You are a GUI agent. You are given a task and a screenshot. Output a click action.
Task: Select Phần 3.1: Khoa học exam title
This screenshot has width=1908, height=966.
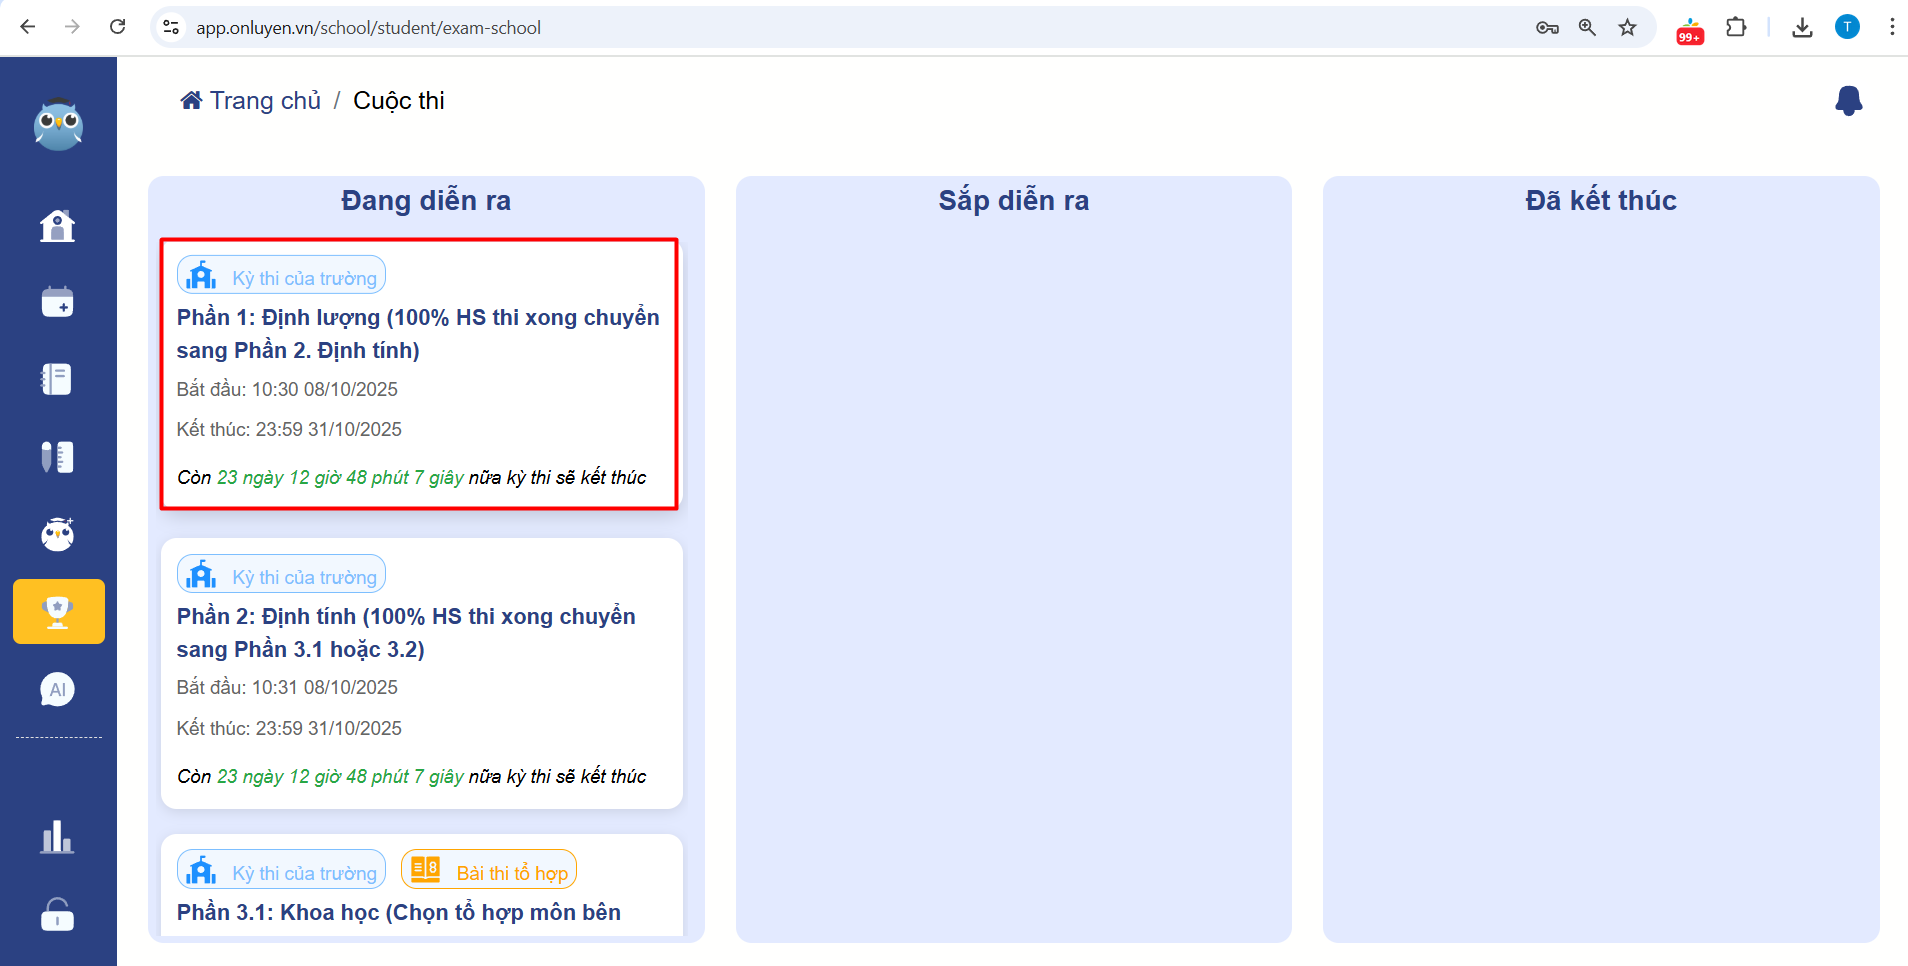coord(398,912)
